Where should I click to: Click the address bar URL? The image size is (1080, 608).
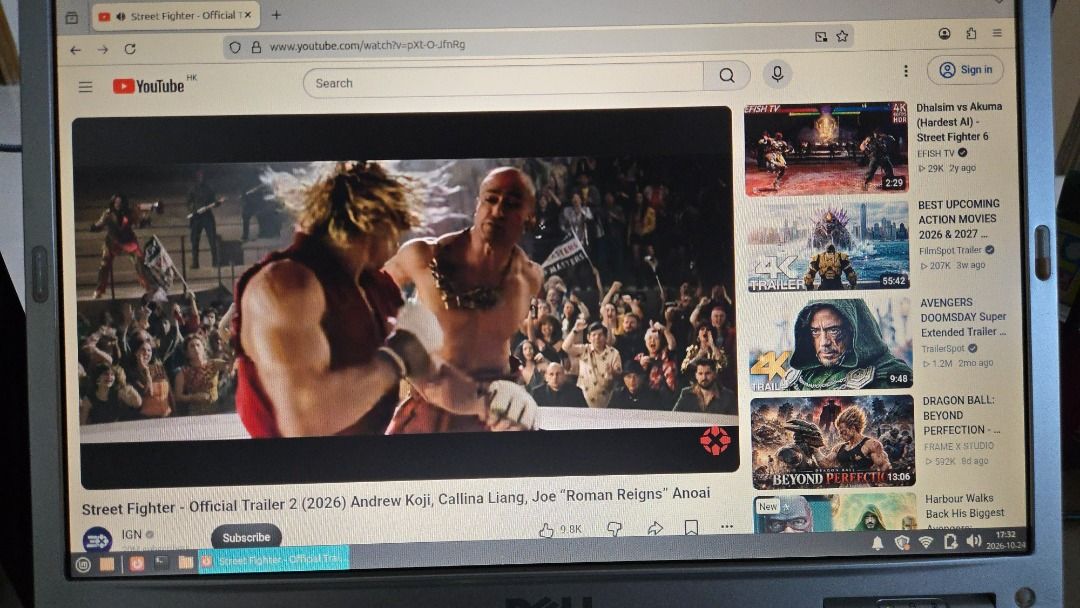tap(367, 45)
